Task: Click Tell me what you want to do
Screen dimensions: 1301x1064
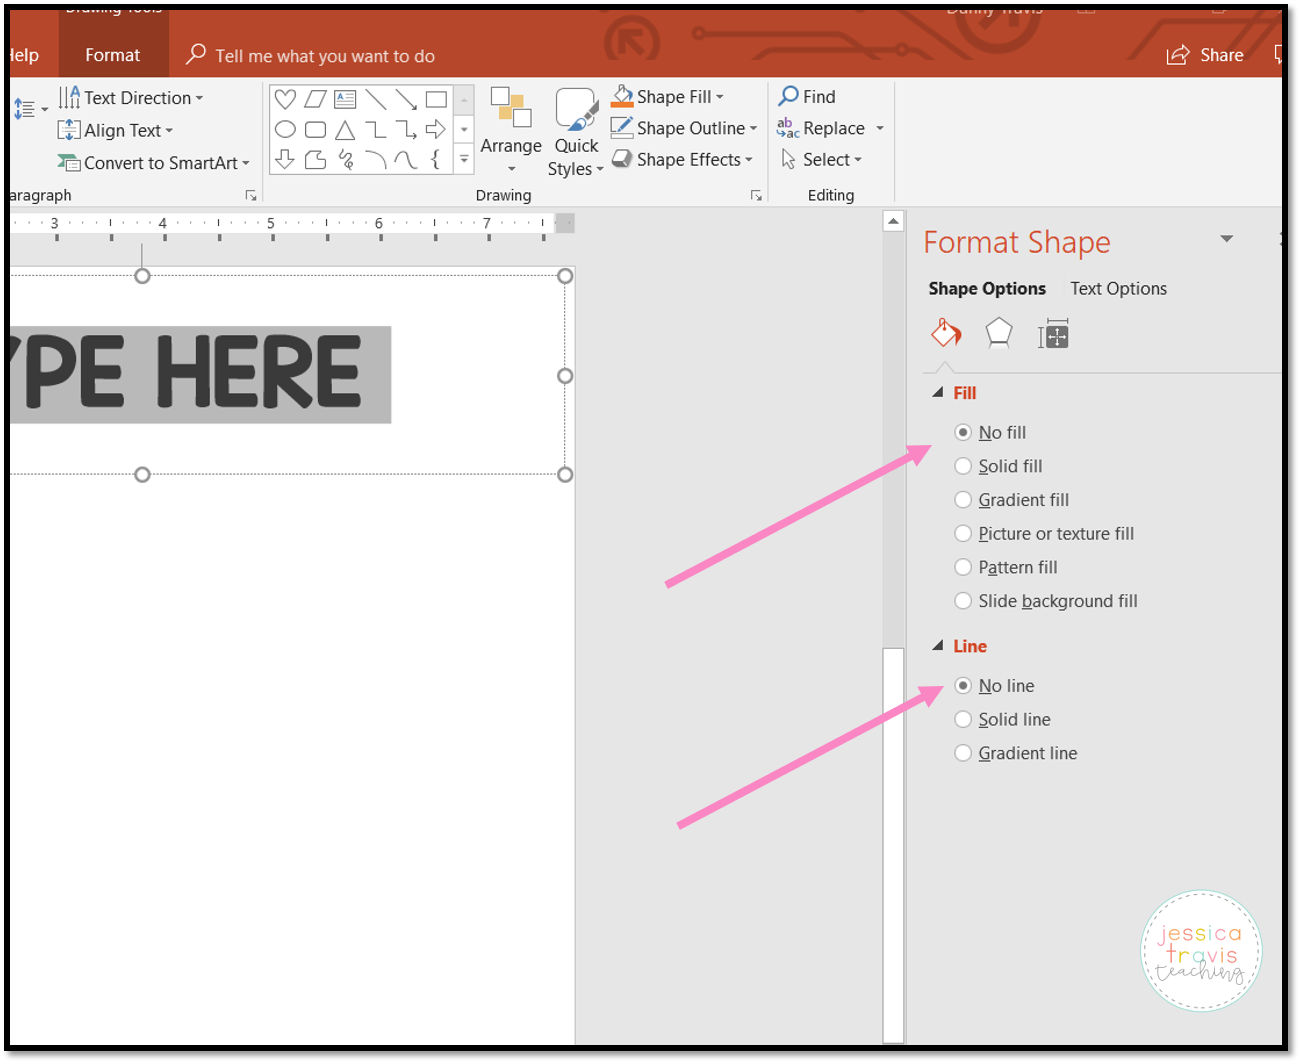Action: [325, 56]
